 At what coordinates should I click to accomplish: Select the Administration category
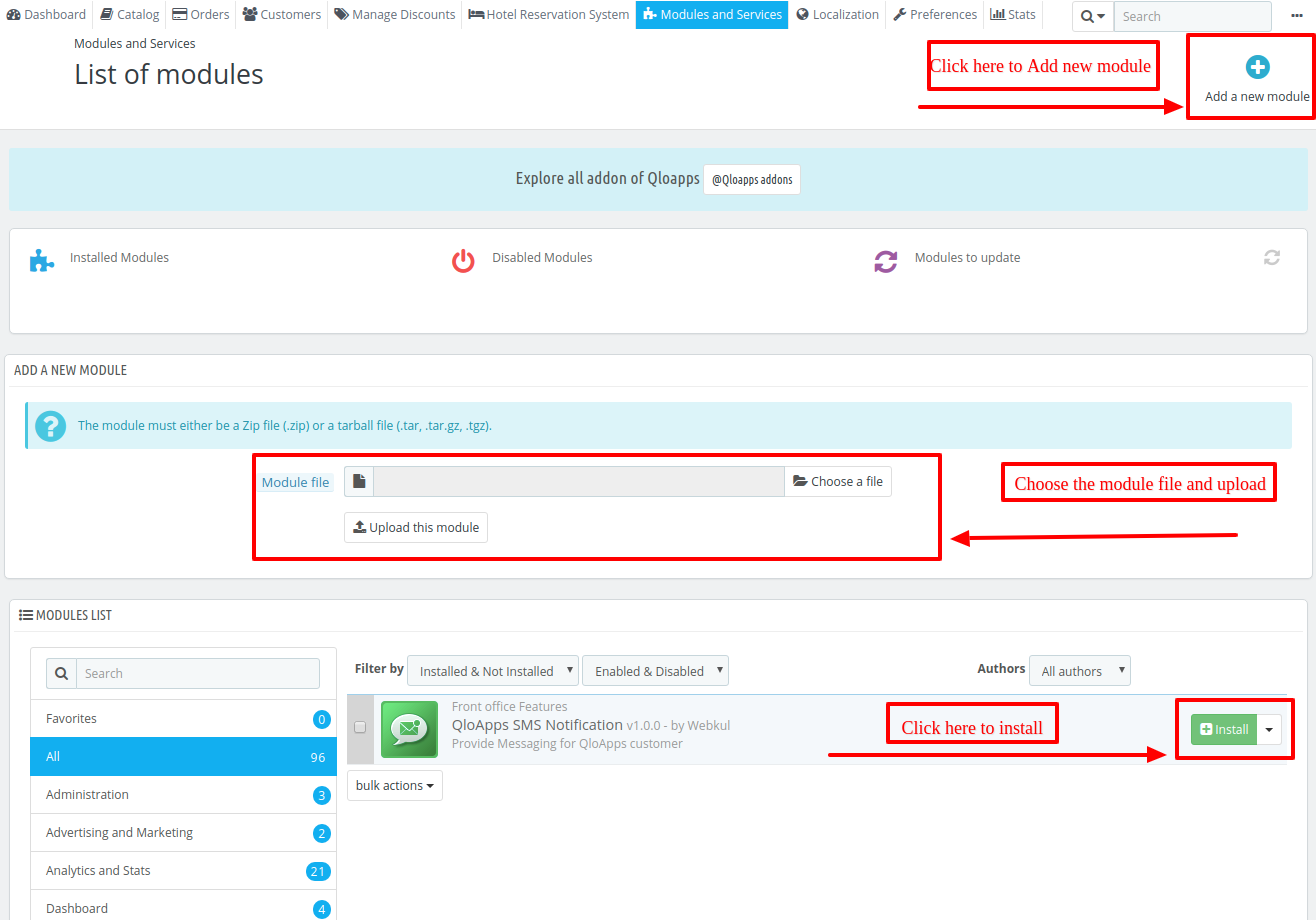[184, 795]
